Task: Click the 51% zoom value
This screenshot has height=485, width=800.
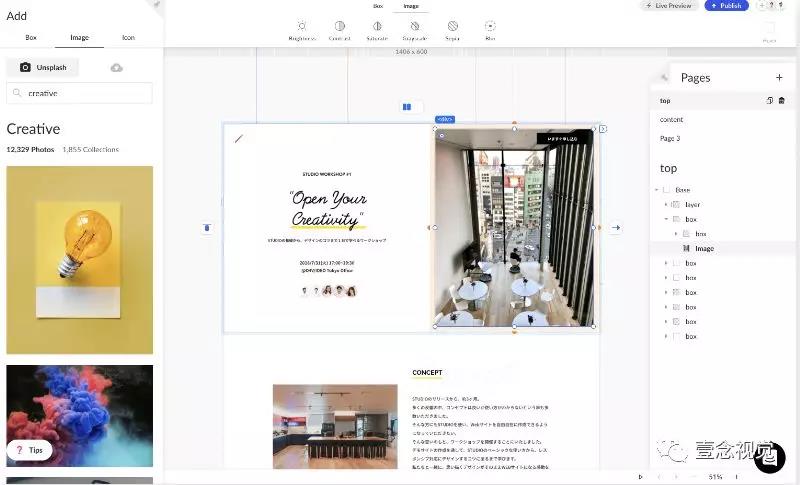Action: coord(715,477)
